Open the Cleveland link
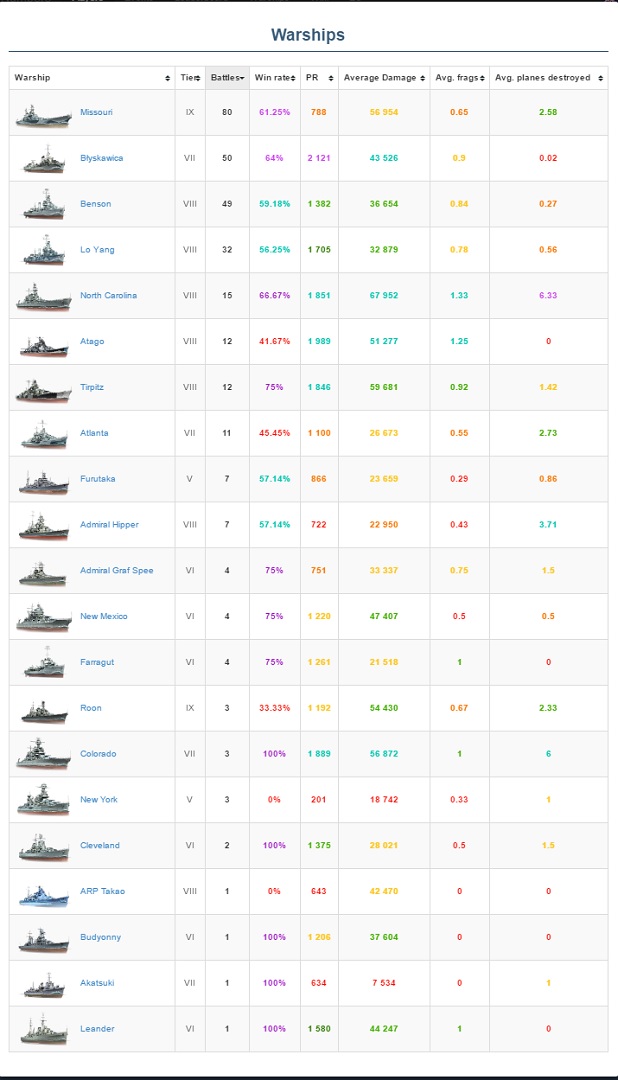Screen dimensions: 618x1080 pos(100,845)
